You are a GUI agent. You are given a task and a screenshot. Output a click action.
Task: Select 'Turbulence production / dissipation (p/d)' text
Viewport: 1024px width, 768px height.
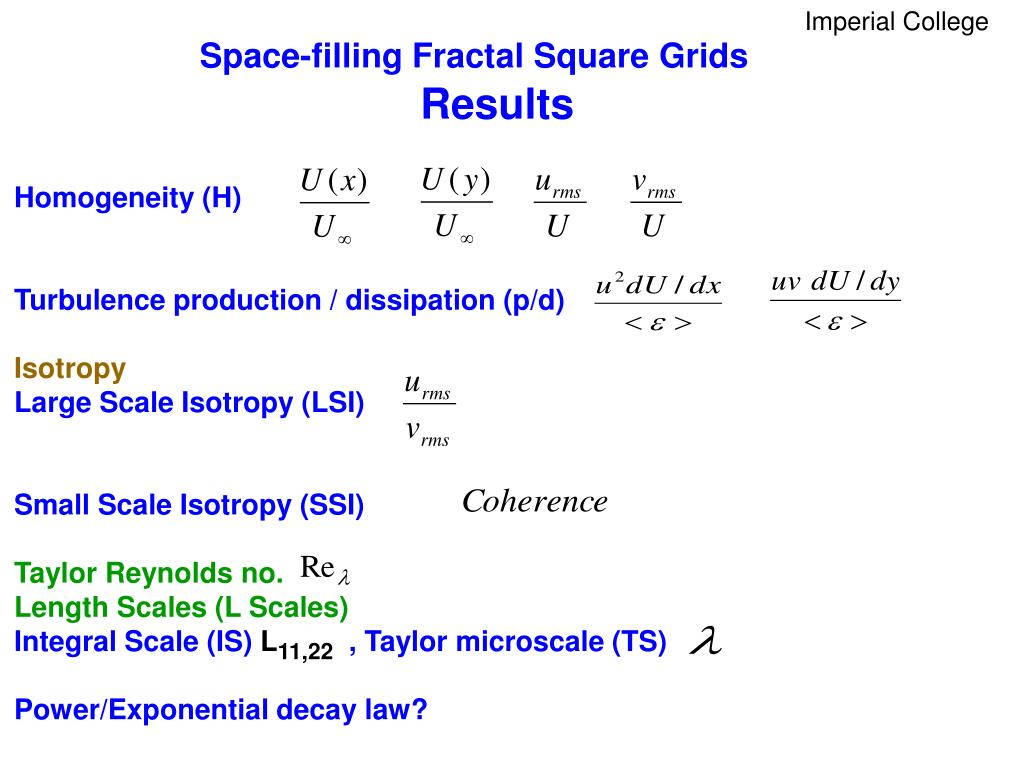(x=289, y=301)
